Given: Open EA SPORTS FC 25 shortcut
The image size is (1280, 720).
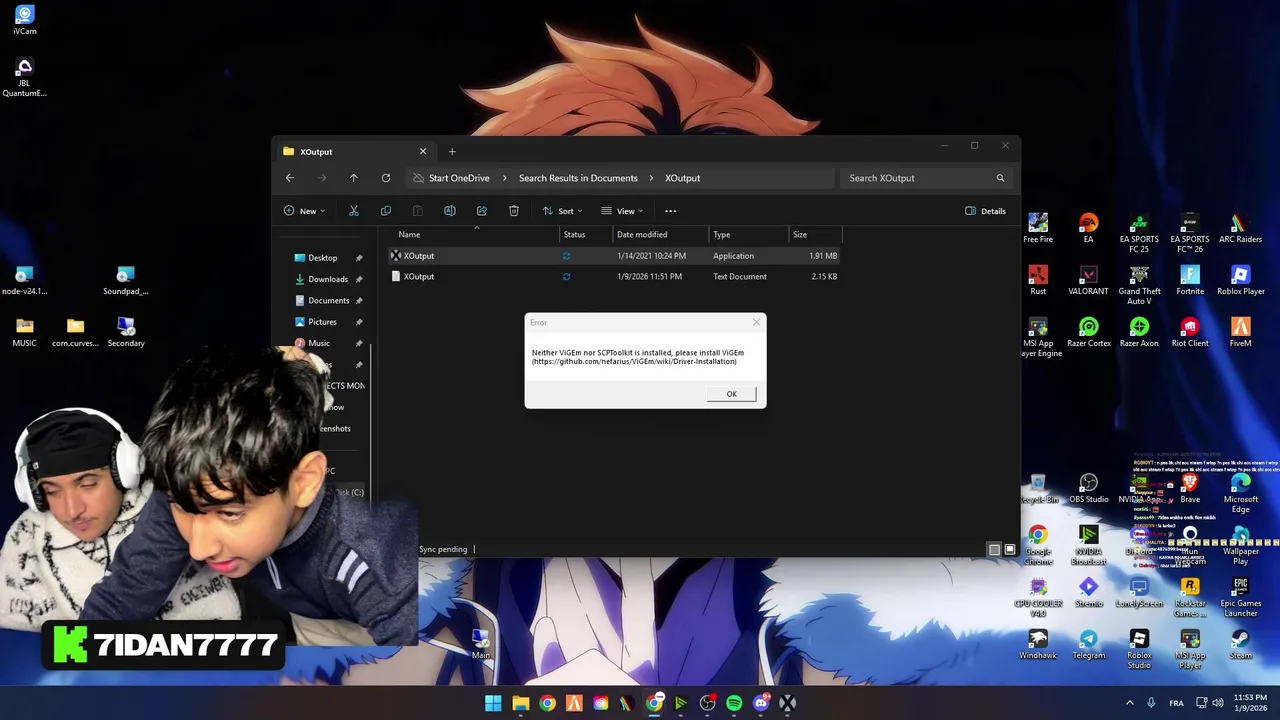Looking at the screenshot, I should click(x=1139, y=233).
